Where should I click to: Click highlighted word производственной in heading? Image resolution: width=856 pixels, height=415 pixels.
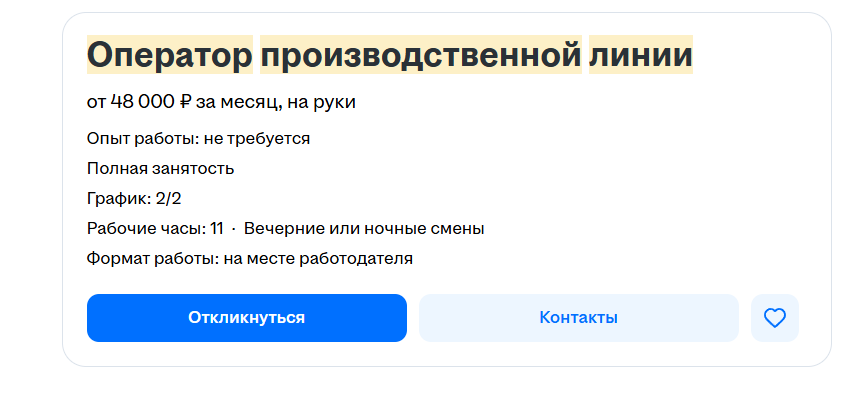(x=421, y=55)
